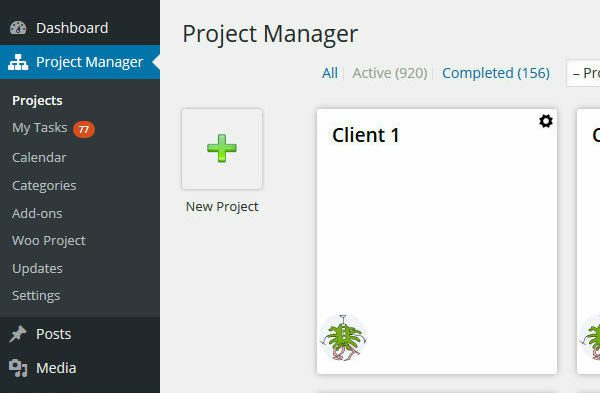Click the plant avatar on Client 1 card
Screen dimensions: 600x393
pyautogui.click(x=344, y=338)
